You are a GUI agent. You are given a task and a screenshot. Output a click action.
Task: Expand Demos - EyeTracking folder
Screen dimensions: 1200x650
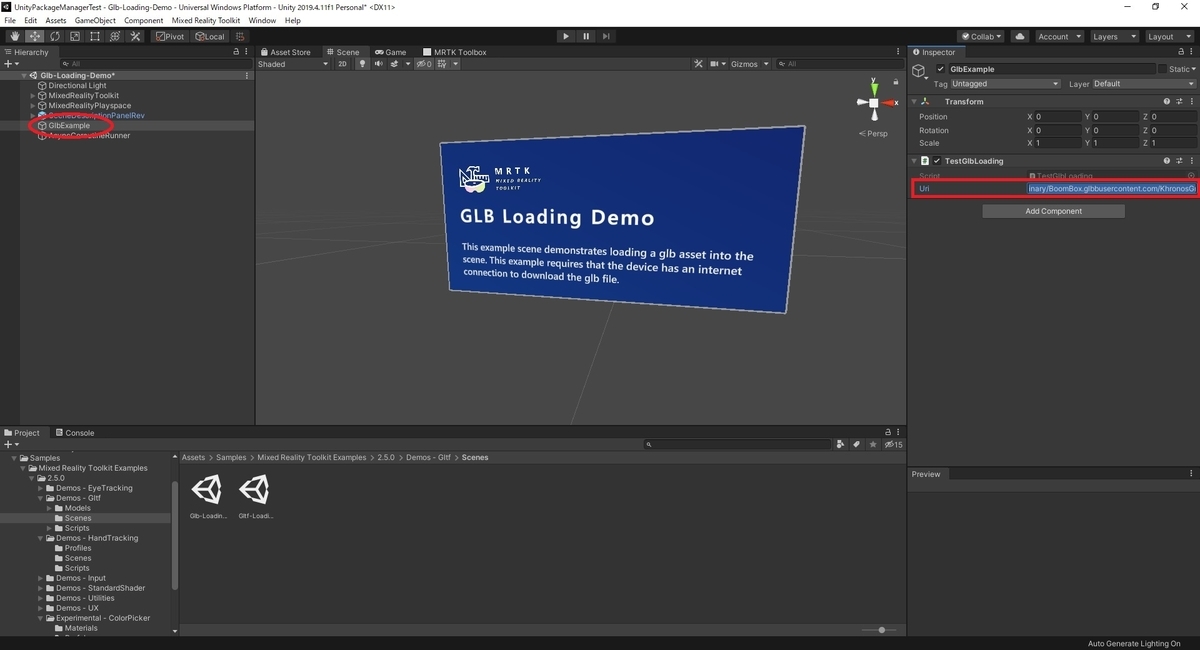pos(40,488)
